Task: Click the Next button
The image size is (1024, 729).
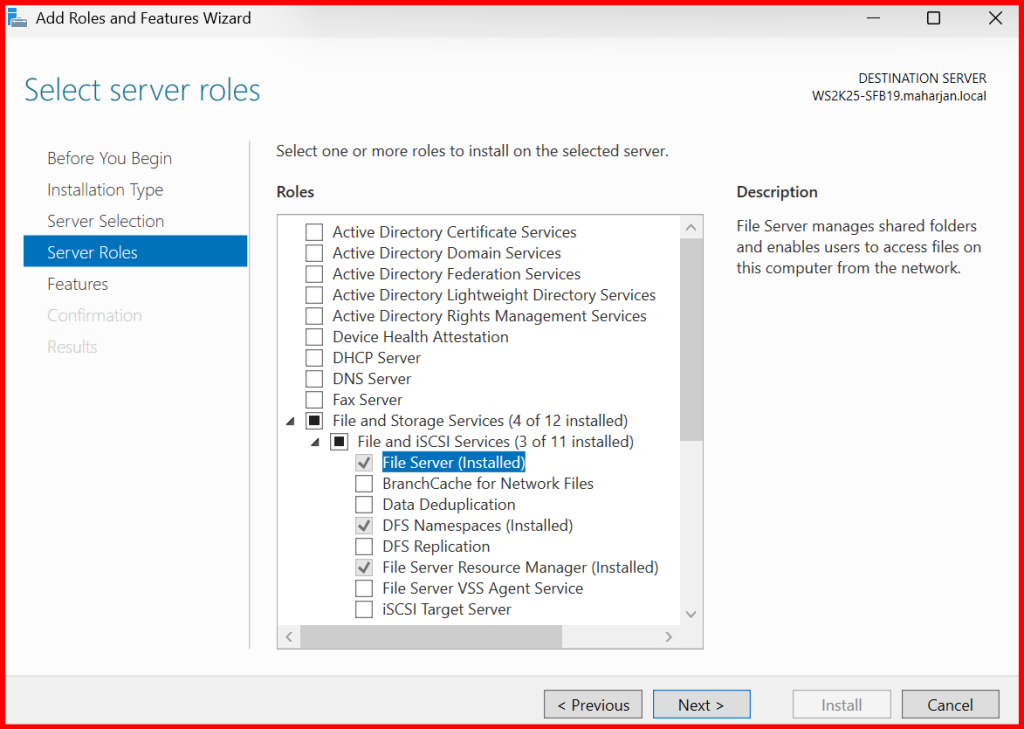Action: (x=701, y=705)
